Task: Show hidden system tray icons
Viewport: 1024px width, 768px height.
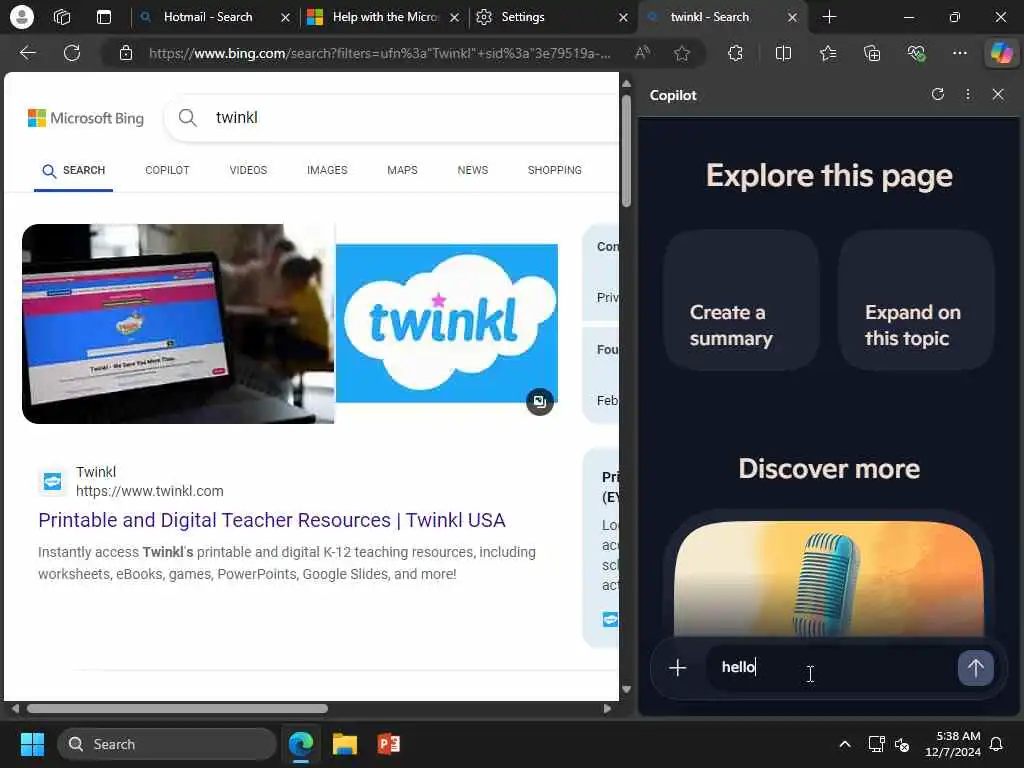Action: pos(844,744)
